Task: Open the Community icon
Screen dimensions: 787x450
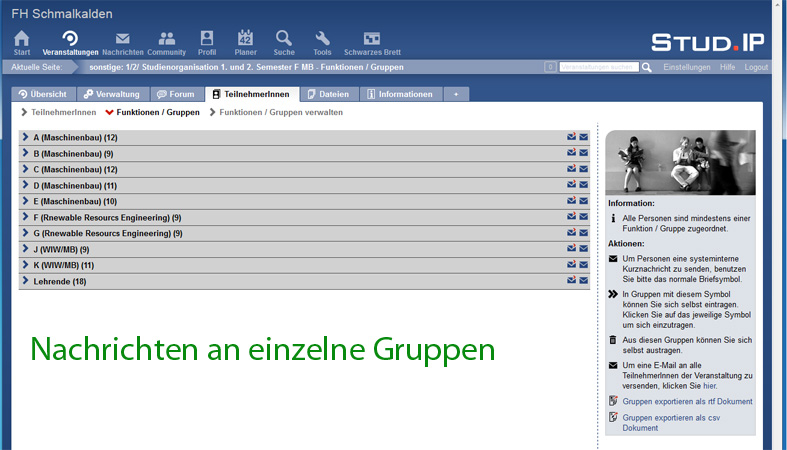Action: (x=166, y=40)
